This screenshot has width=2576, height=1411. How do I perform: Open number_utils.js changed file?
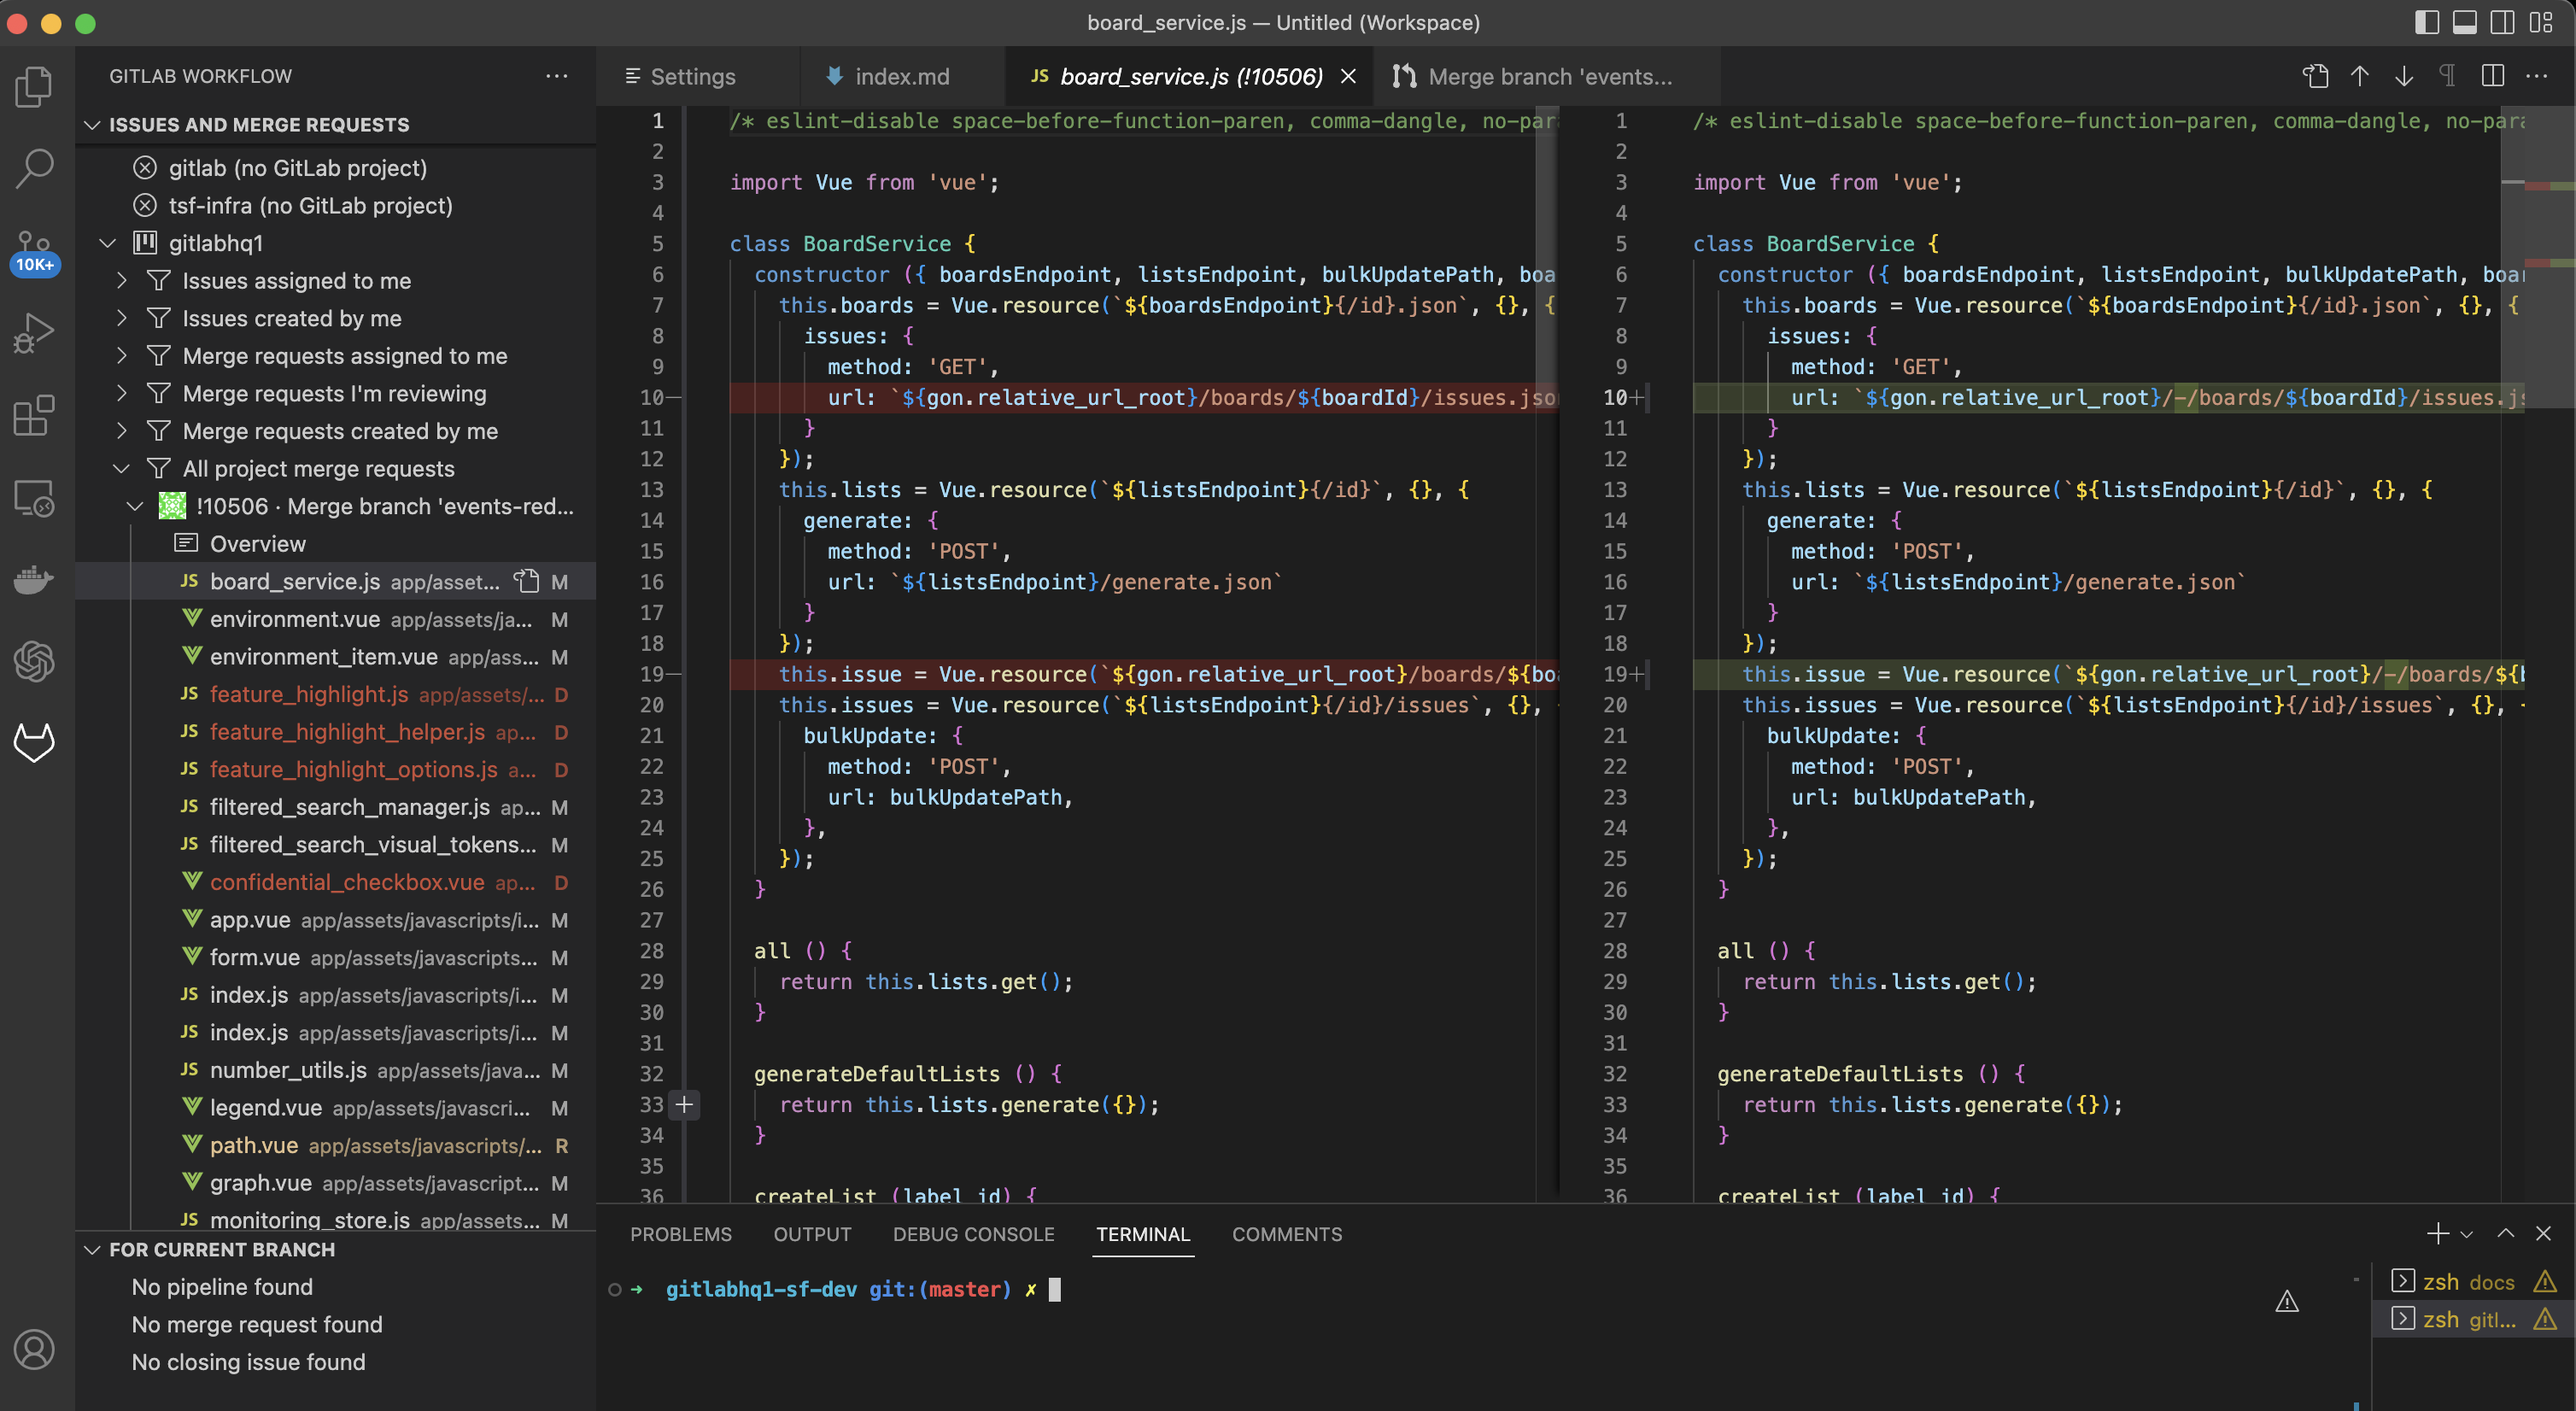tap(336, 1070)
